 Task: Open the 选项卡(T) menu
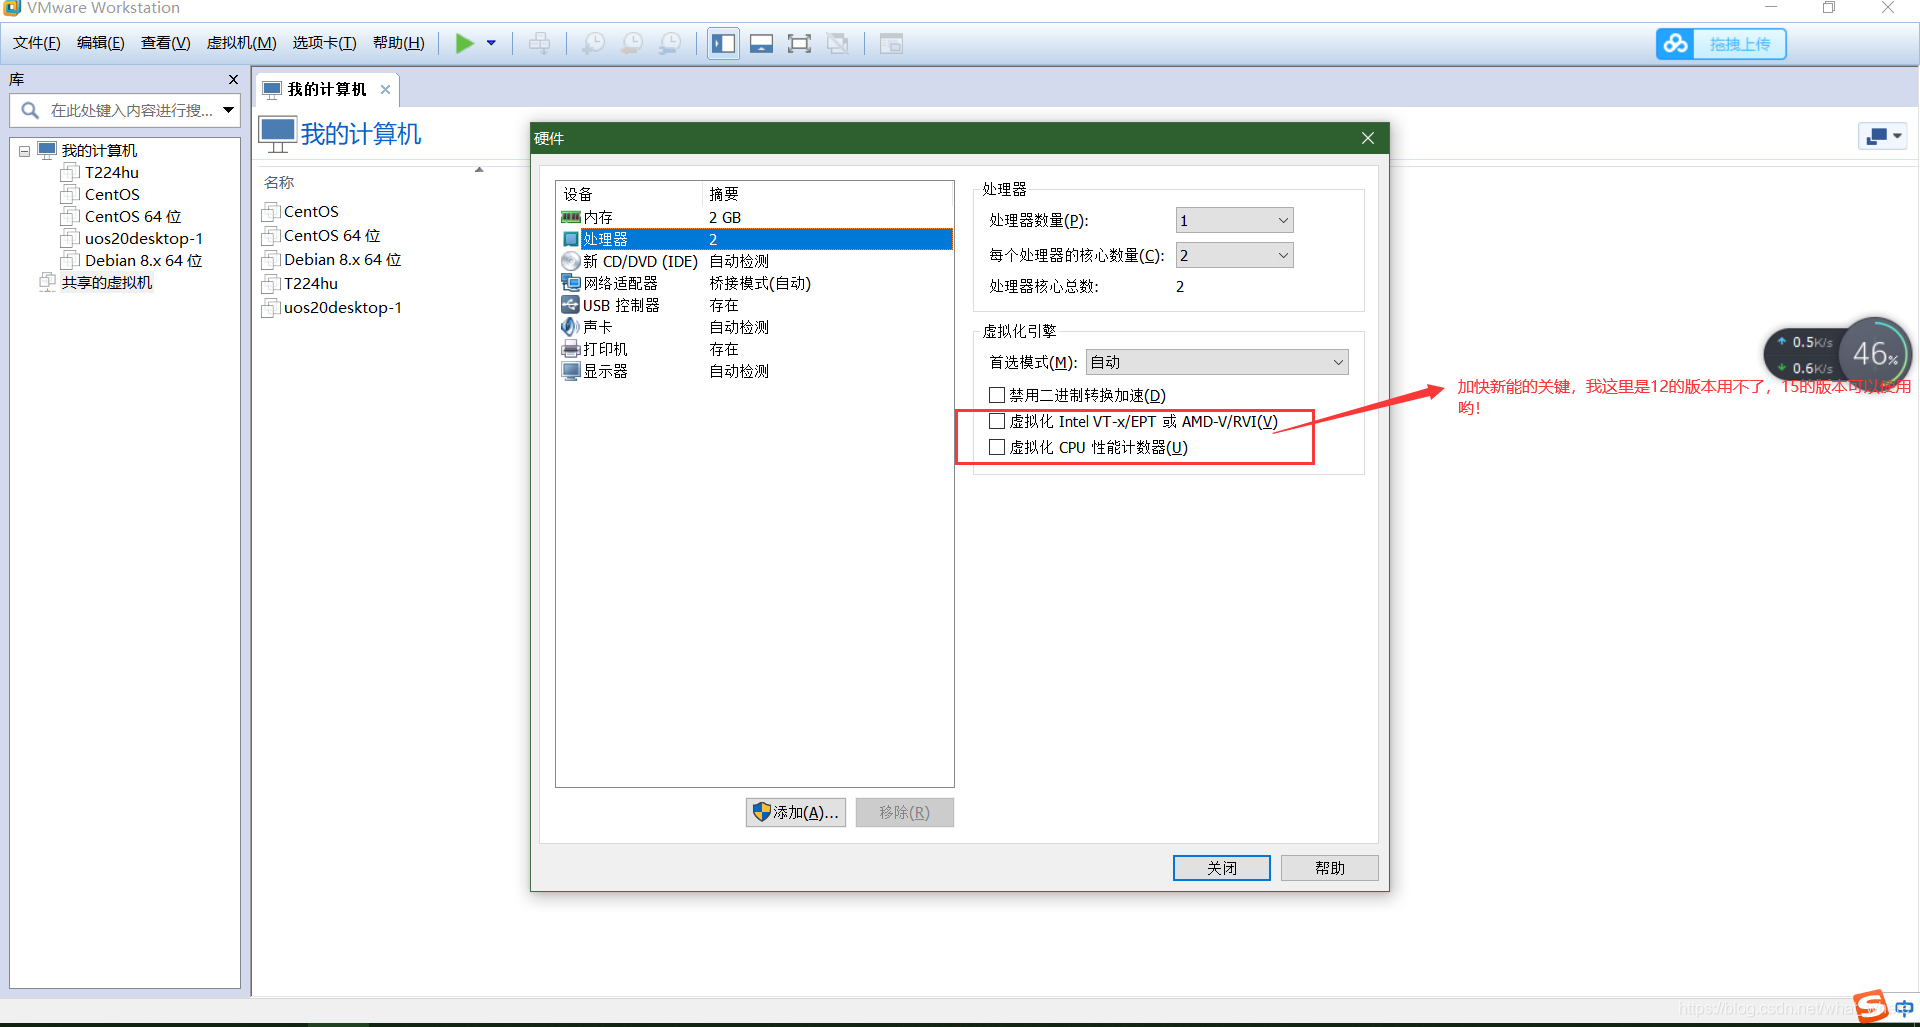[x=324, y=43]
